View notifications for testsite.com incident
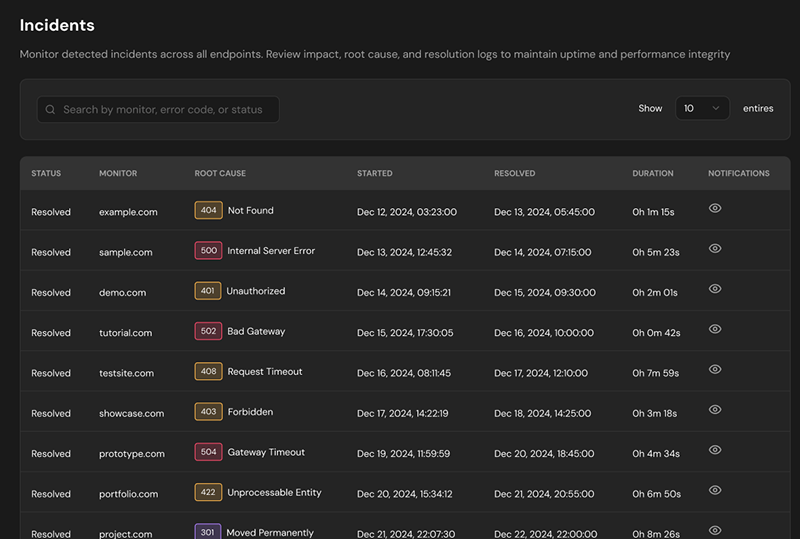800x539 pixels. [x=715, y=370]
